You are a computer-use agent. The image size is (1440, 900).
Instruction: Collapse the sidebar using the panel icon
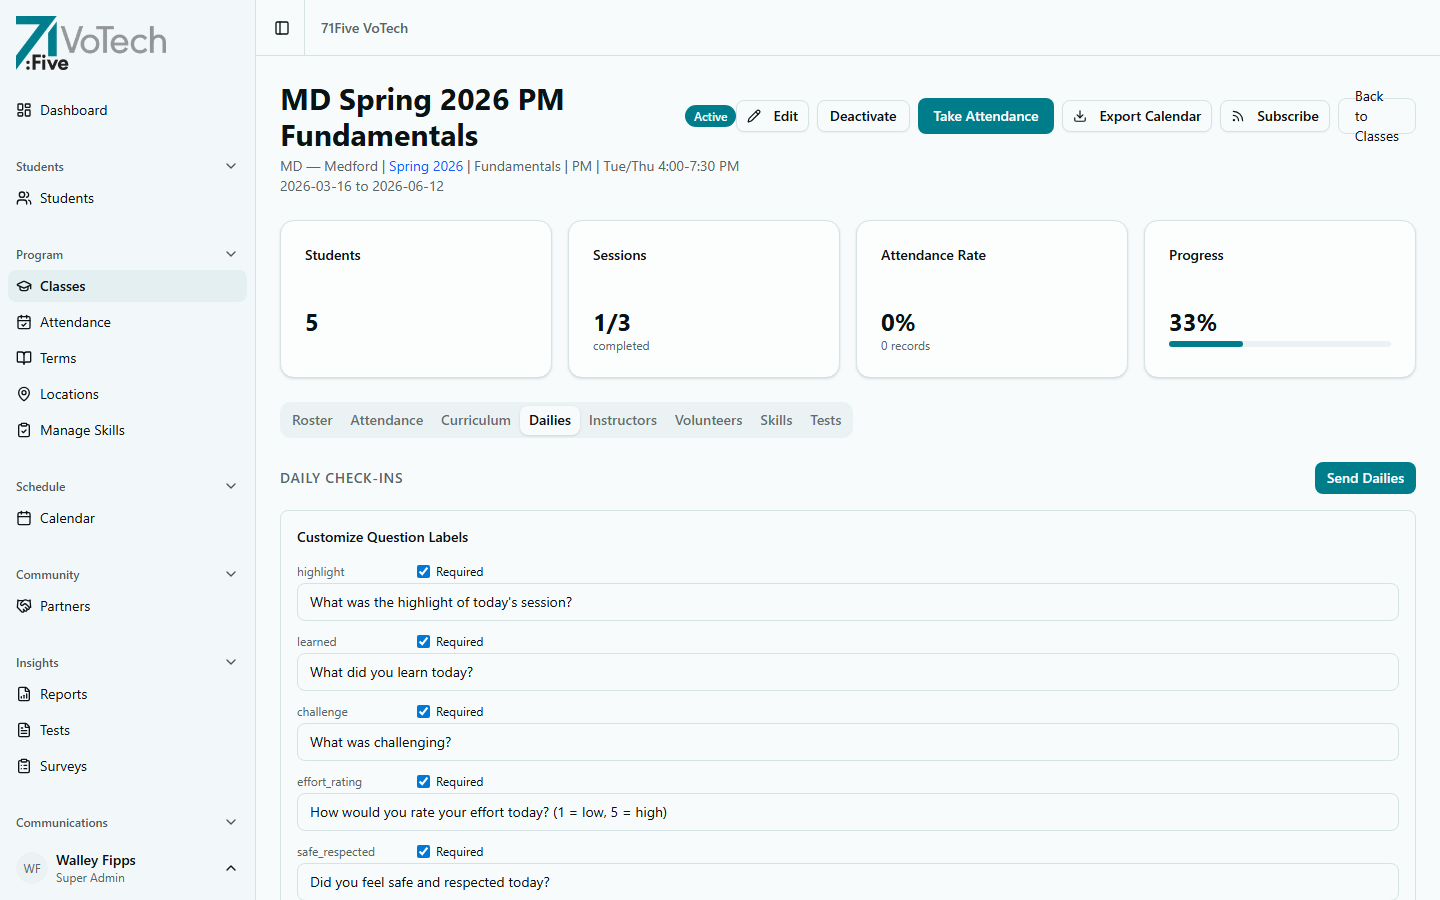pos(280,28)
